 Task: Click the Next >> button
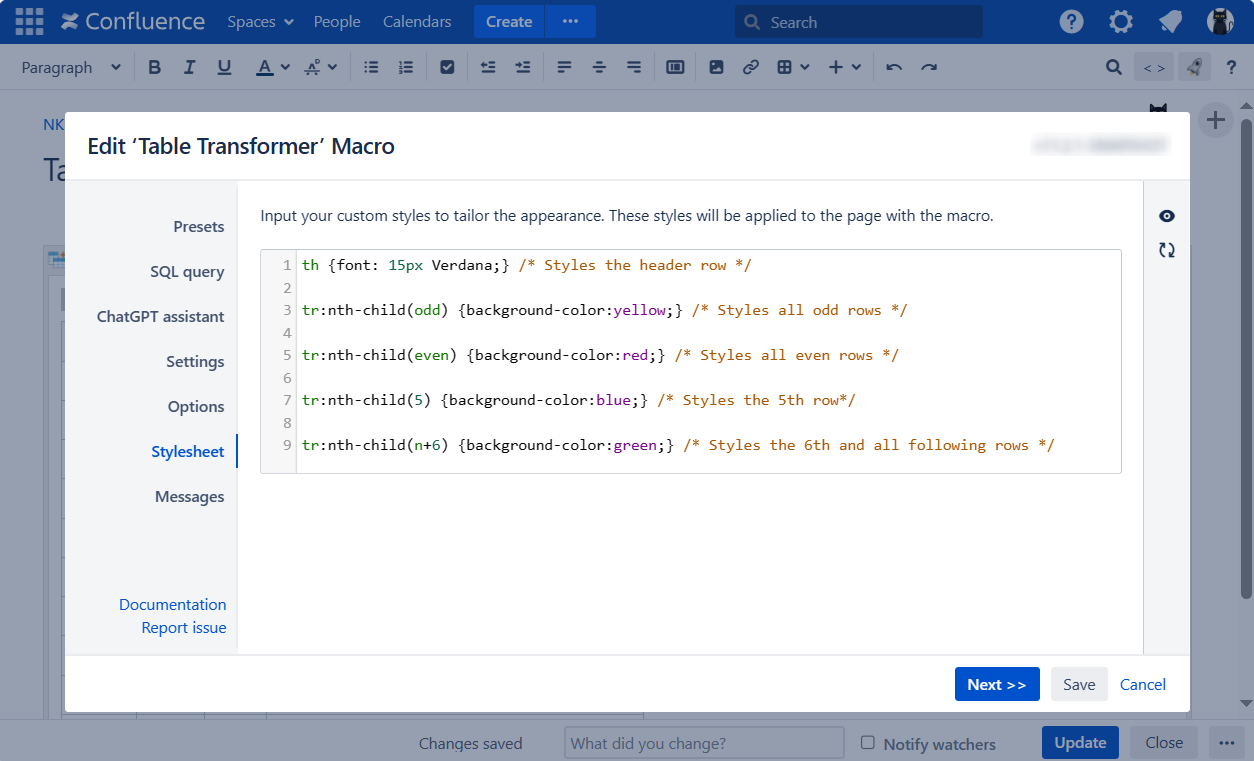pos(996,684)
